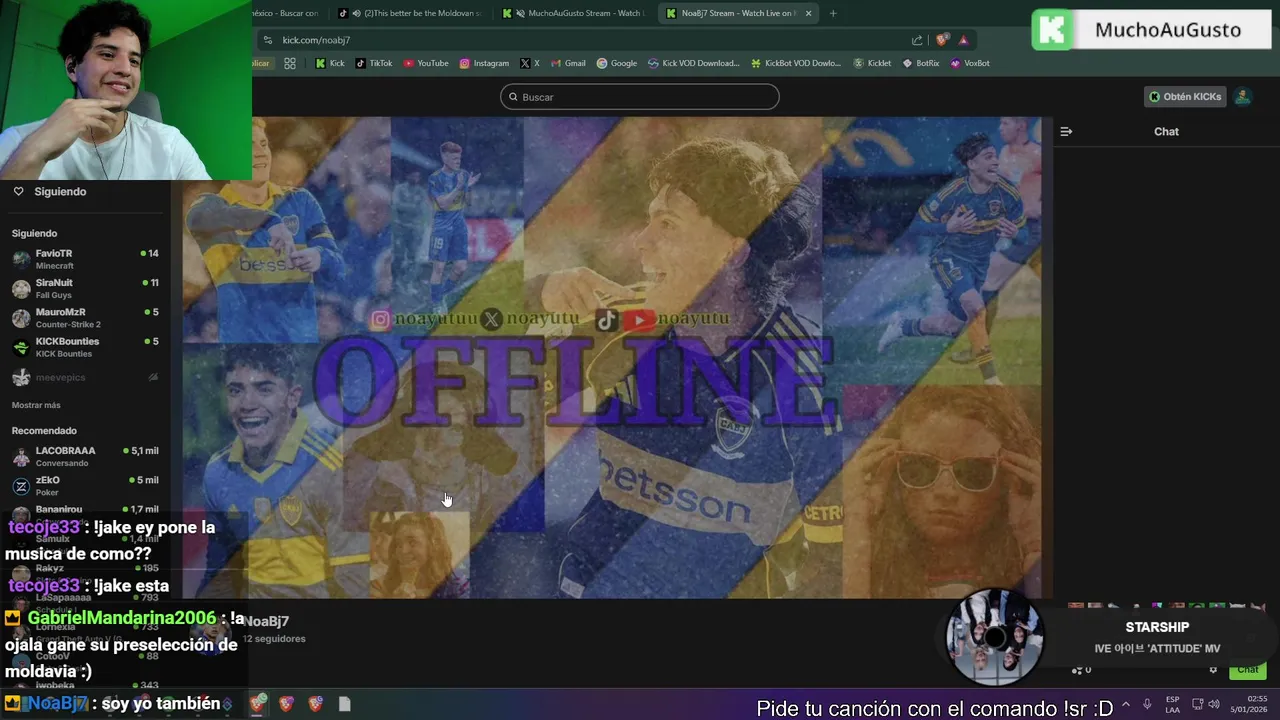The image size is (1280, 720).
Task: Click the Buscar search field
Action: (x=639, y=97)
